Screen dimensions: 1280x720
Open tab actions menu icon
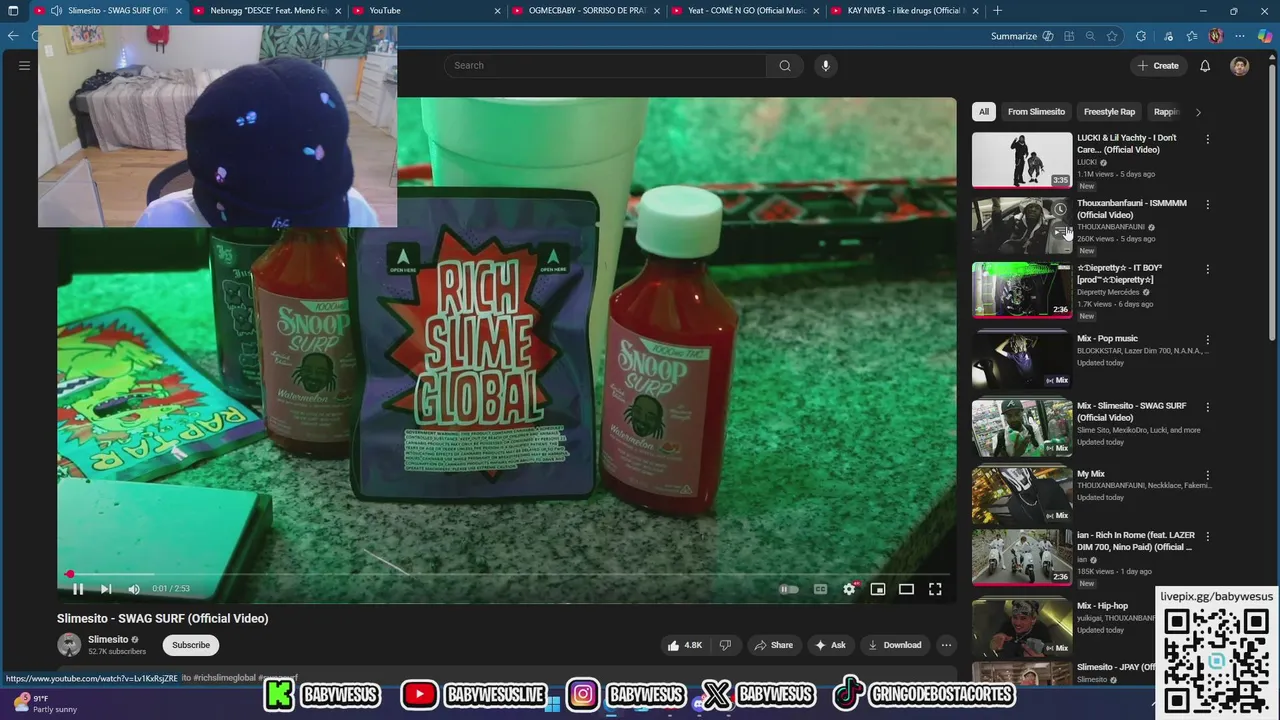pyautogui.click(x=12, y=11)
